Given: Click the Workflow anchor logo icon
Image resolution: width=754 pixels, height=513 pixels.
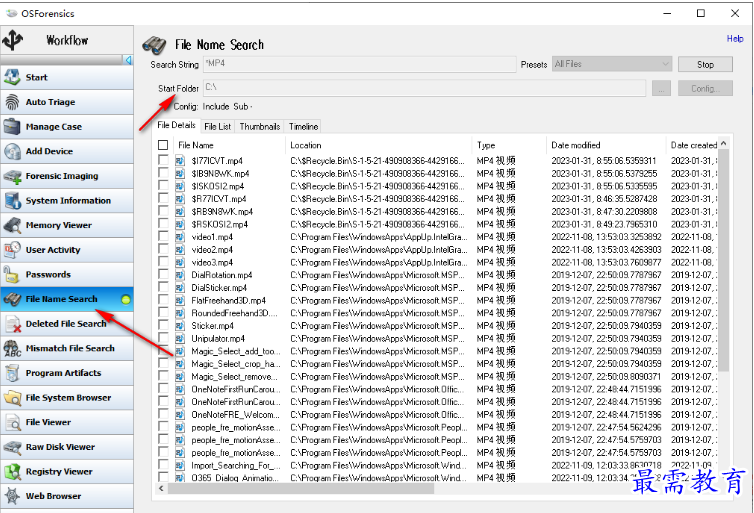Looking at the screenshot, I should 13,40.
